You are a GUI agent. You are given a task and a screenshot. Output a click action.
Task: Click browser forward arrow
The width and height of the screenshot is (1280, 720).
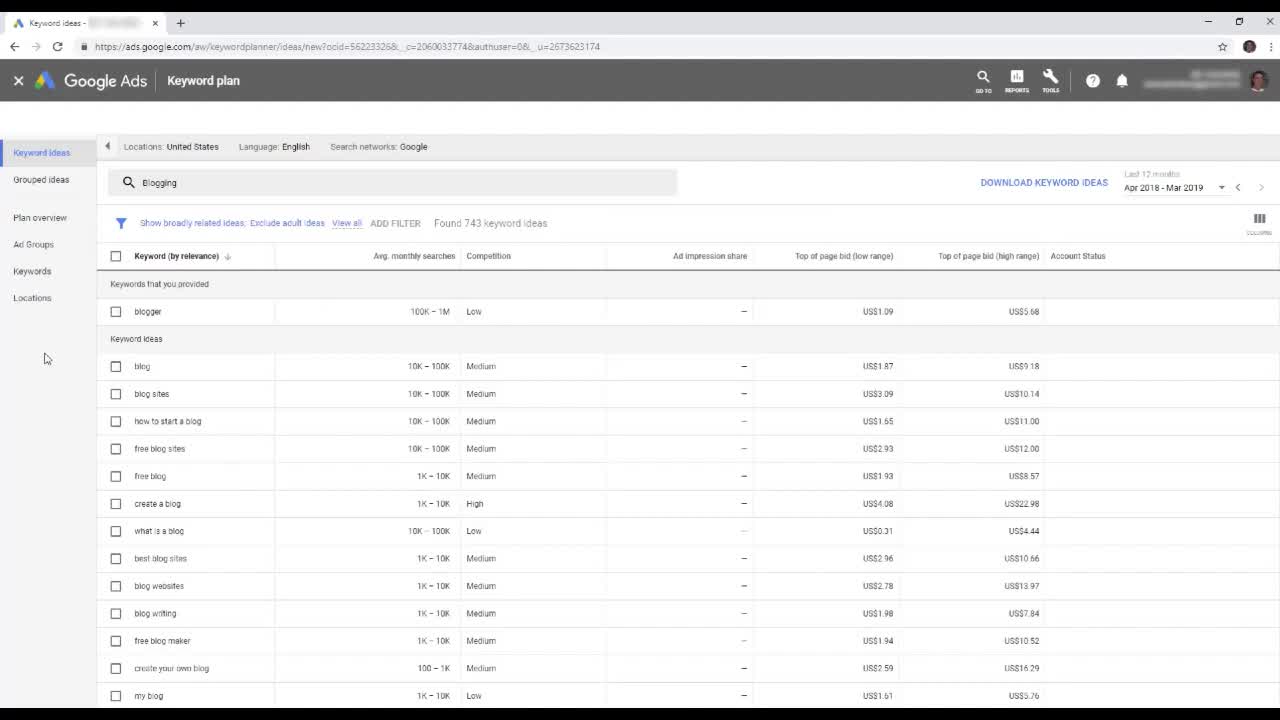pos(36,47)
